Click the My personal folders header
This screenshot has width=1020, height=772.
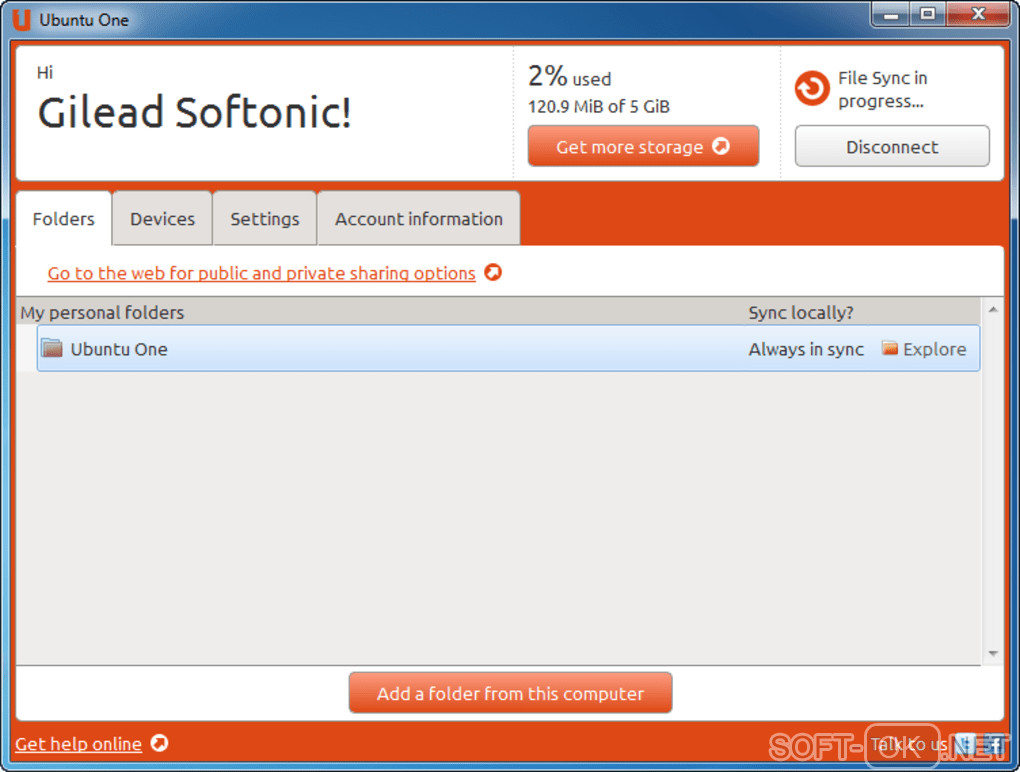click(102, 313)
